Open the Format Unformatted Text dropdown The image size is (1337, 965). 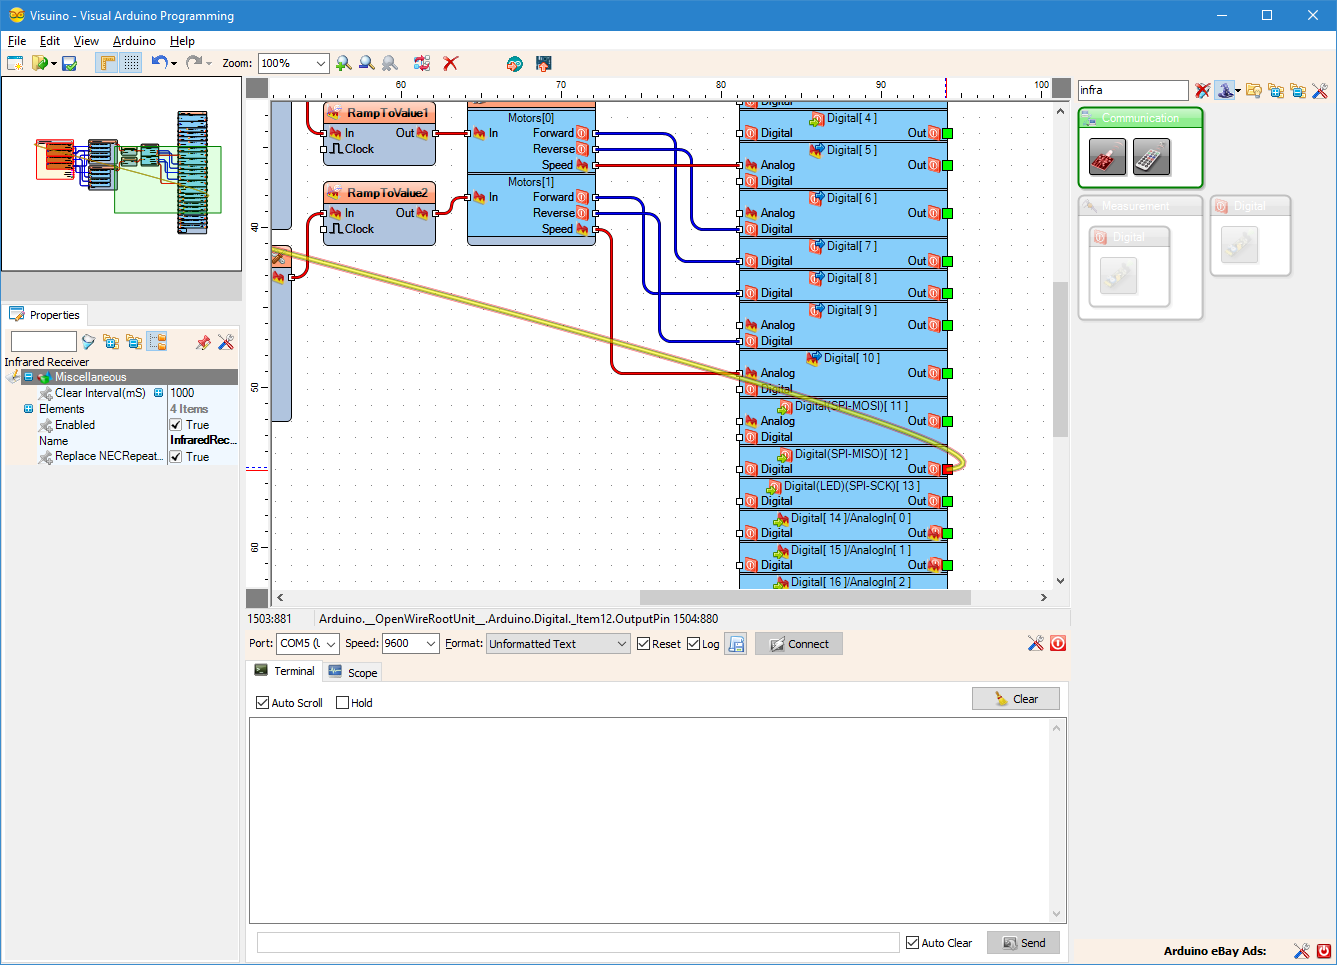(x=622, y=644)
